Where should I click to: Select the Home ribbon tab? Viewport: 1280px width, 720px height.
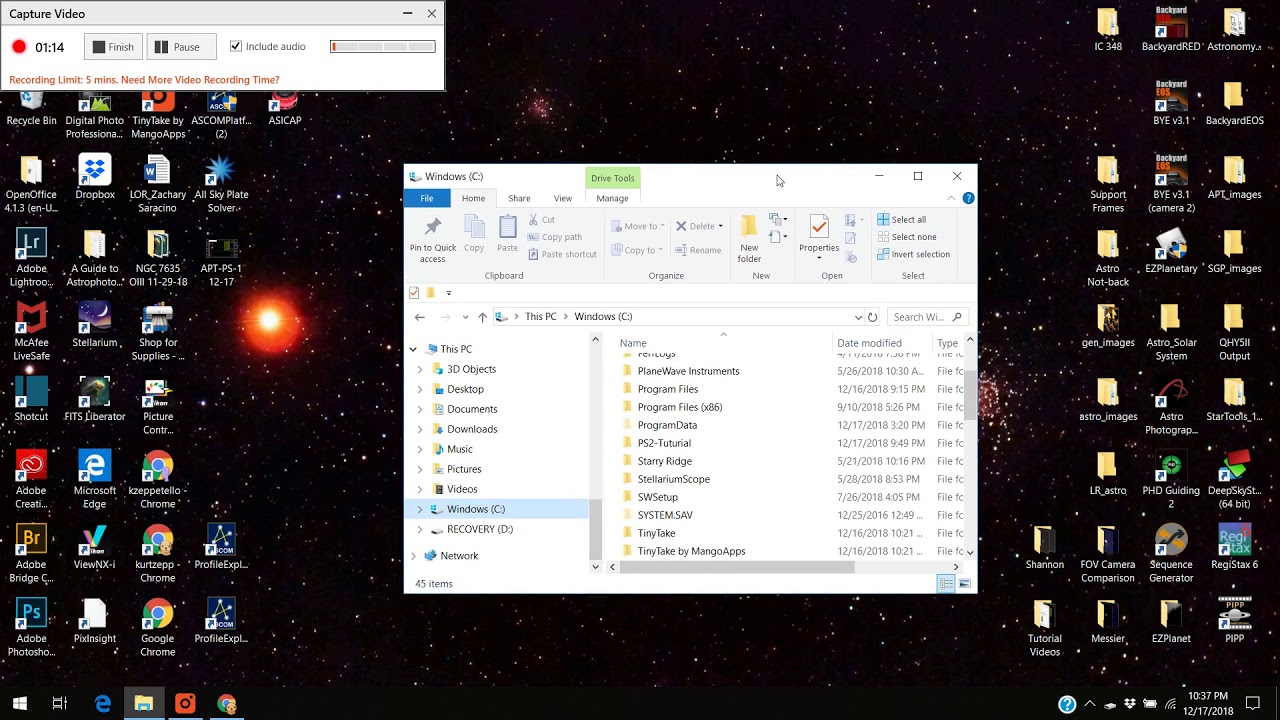point(473,198)
